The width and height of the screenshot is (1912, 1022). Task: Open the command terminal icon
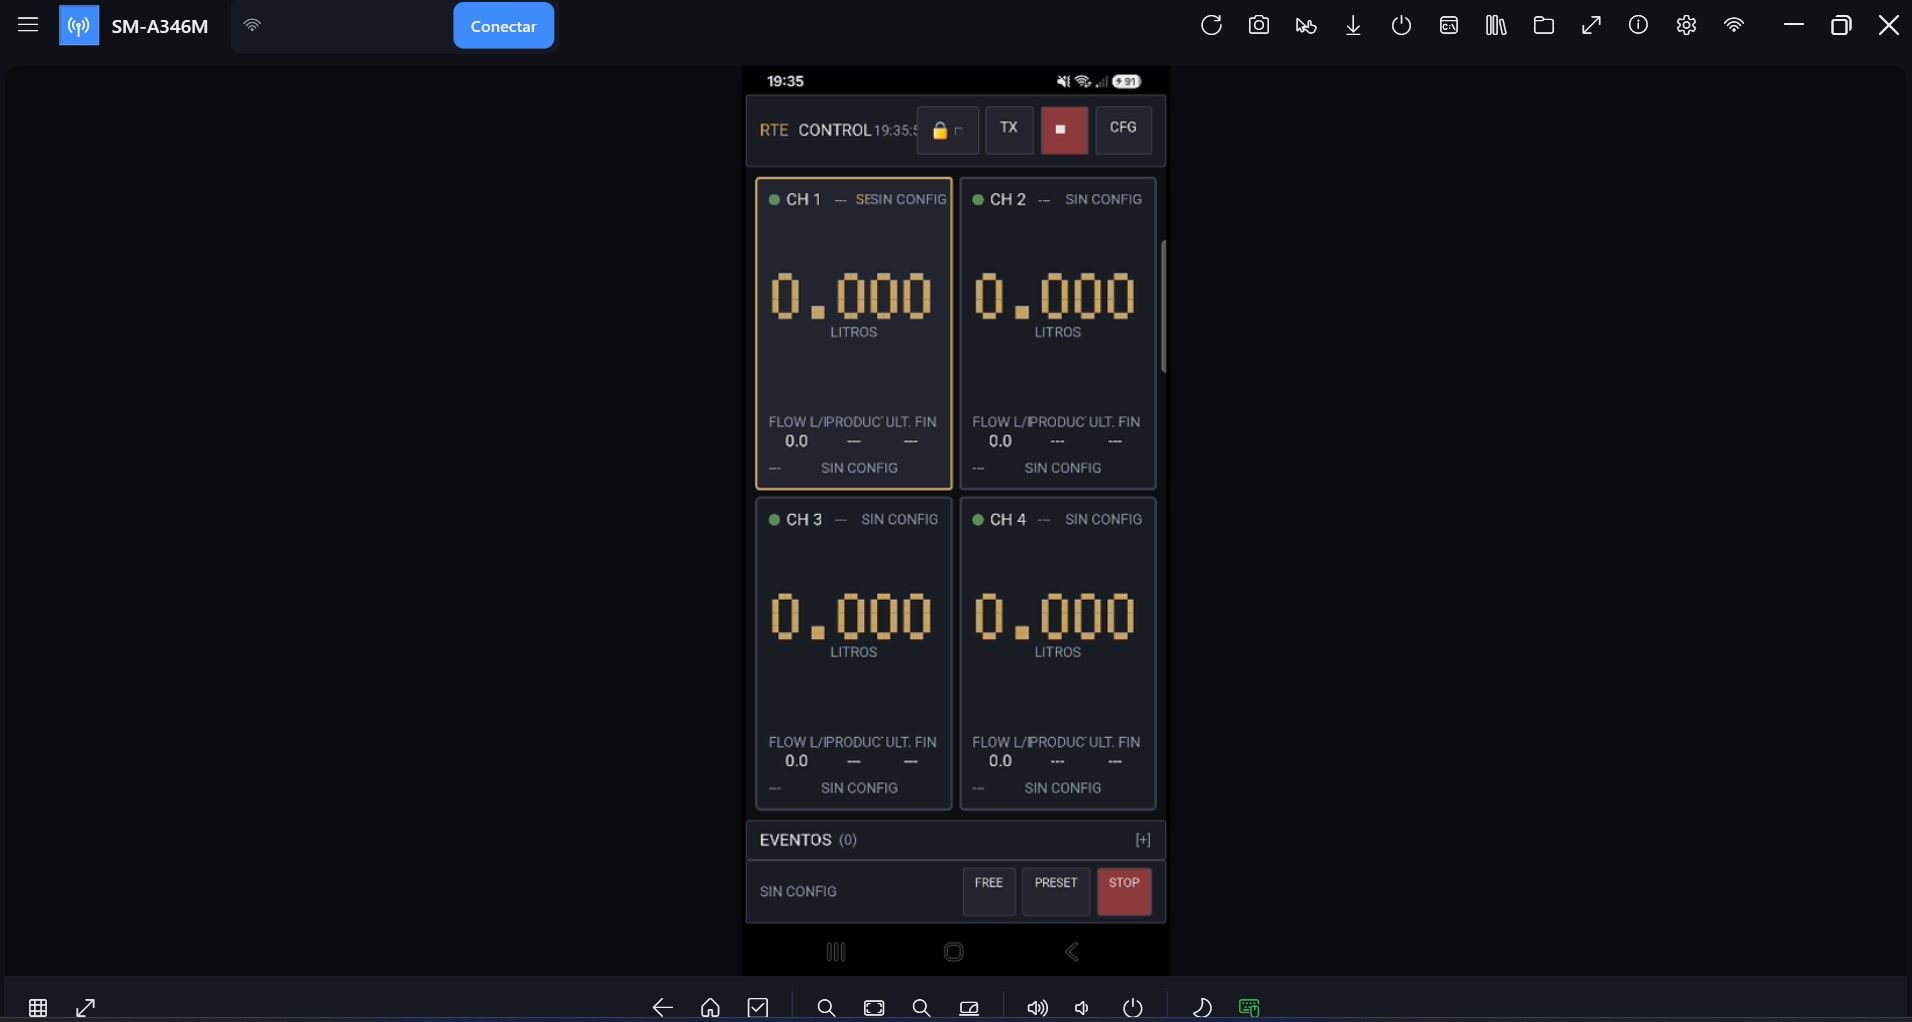(x=1448, y=26)
